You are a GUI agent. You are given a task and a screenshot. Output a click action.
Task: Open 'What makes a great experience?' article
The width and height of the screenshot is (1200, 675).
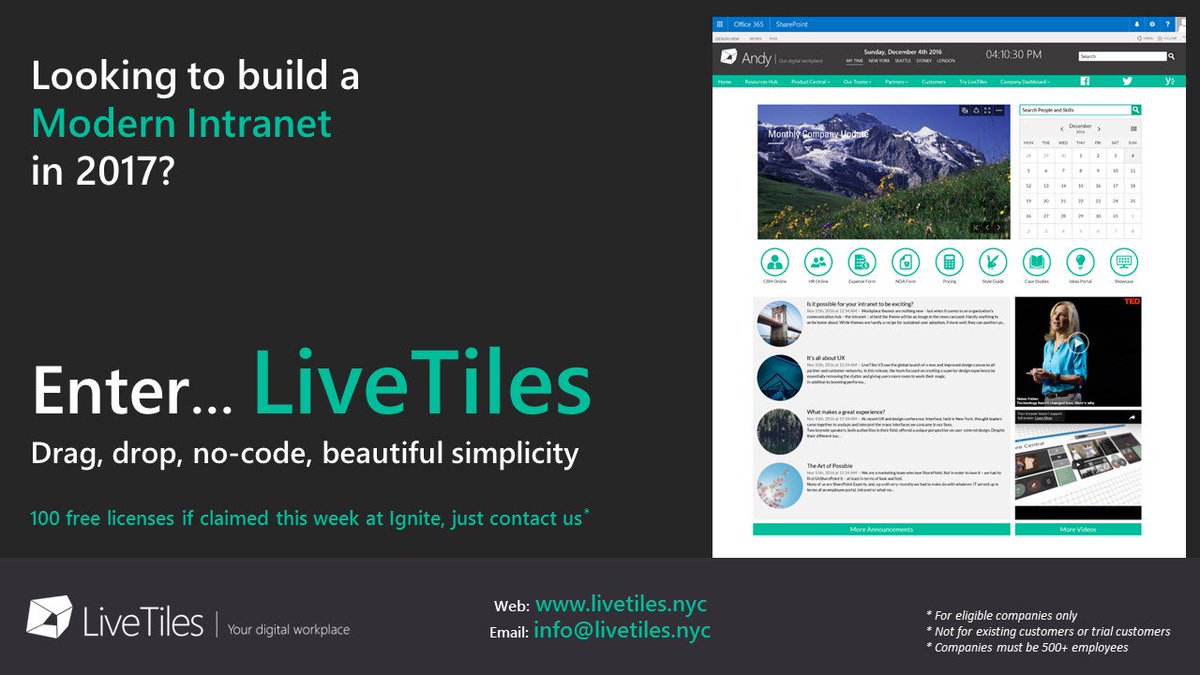point(848,412)
